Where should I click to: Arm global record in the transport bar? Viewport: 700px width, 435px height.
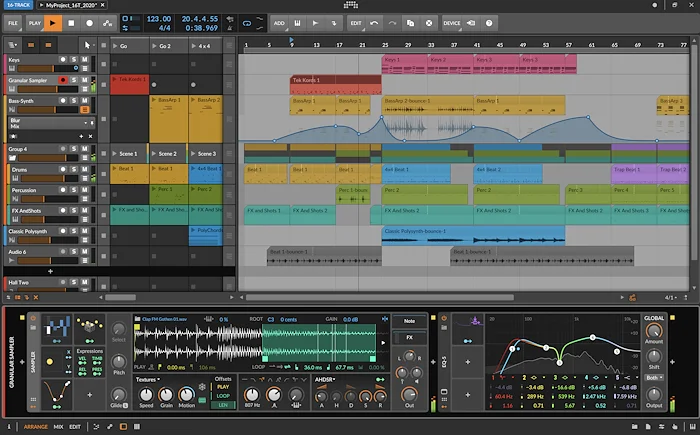tap(89, 23)
